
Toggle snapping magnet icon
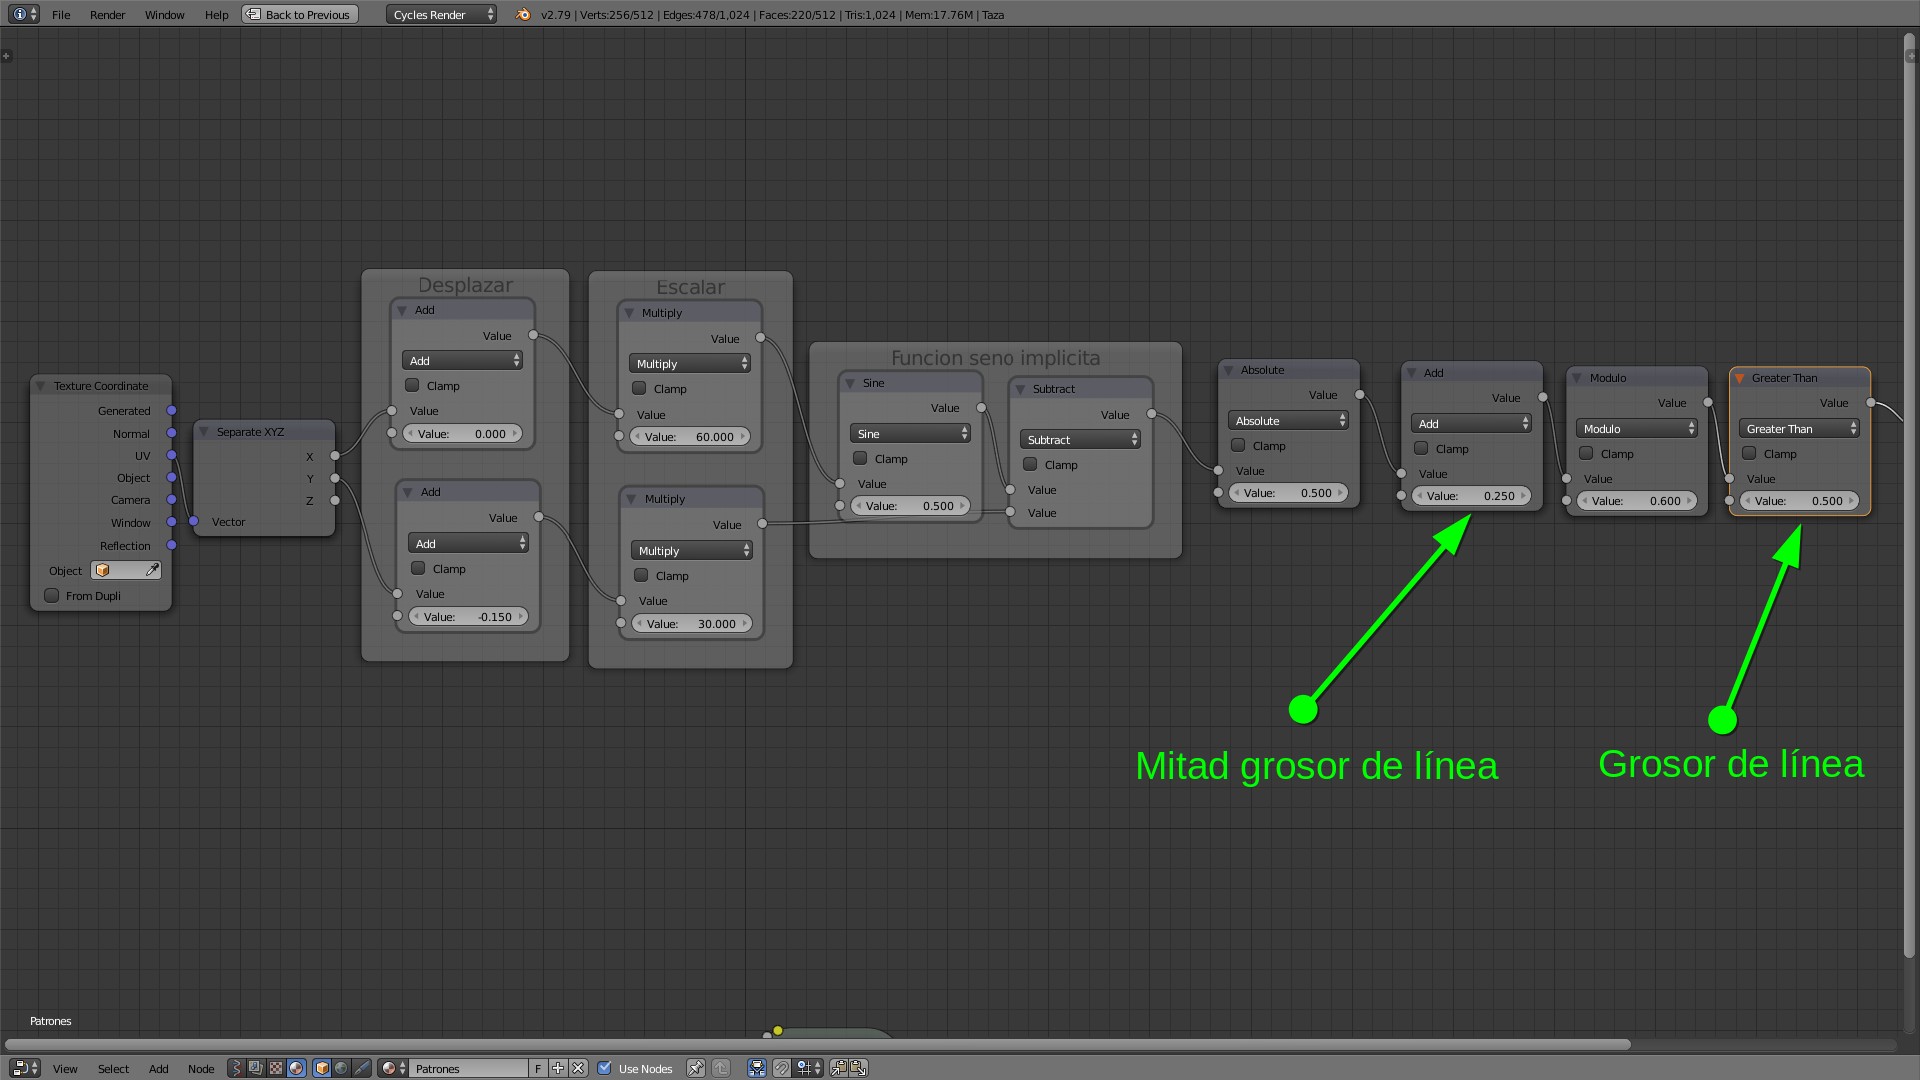[x=782, y=1068]
